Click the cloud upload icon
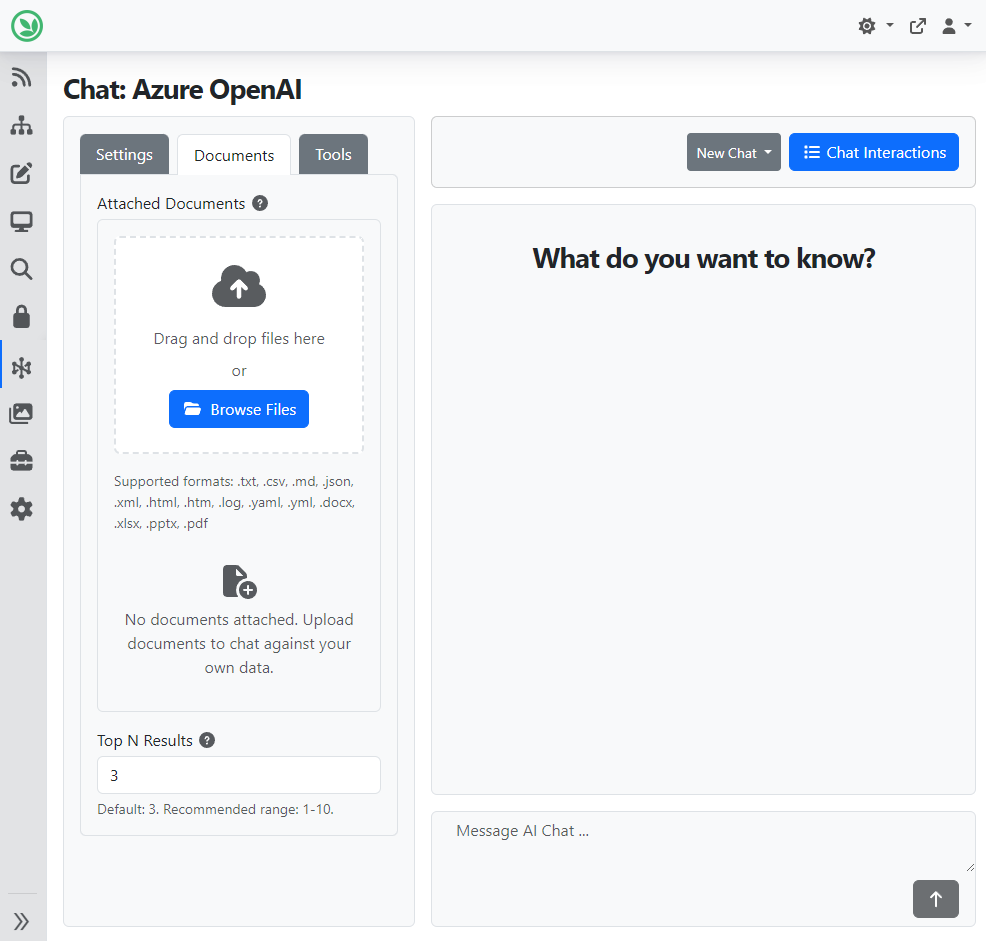The image size is (986, 941). (x=239, y=286)
